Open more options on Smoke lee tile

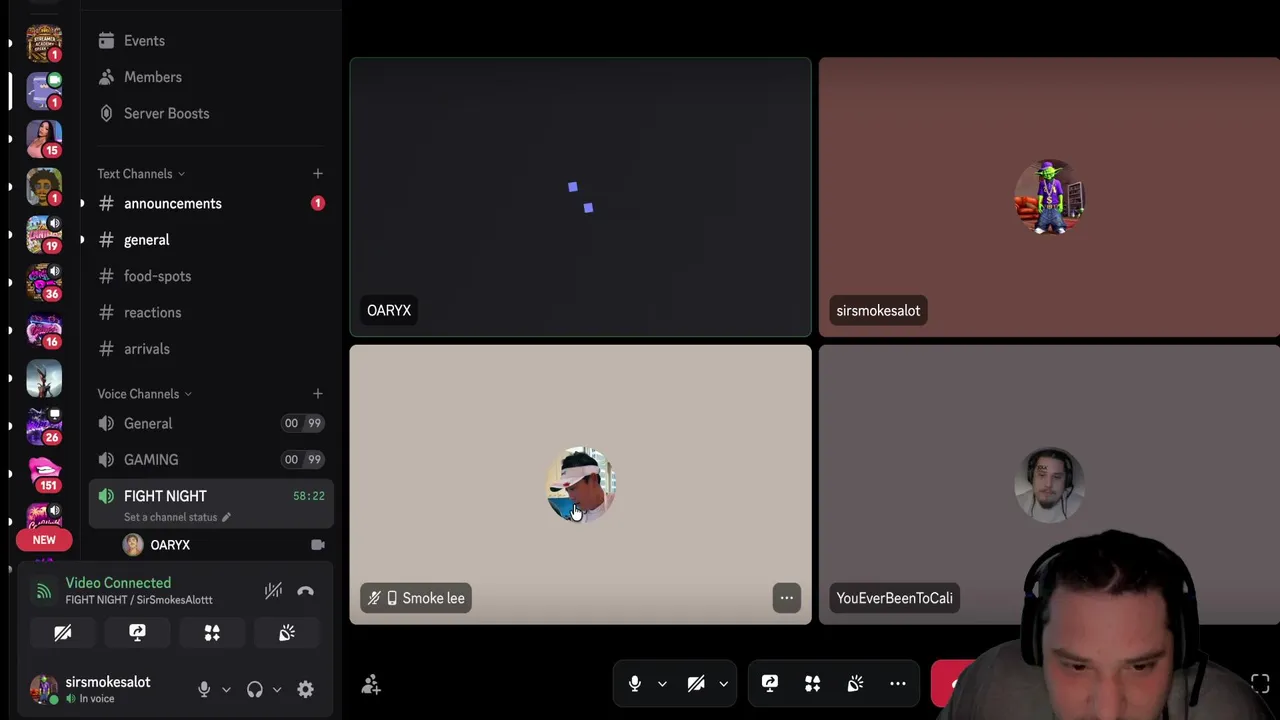(787, 598)
